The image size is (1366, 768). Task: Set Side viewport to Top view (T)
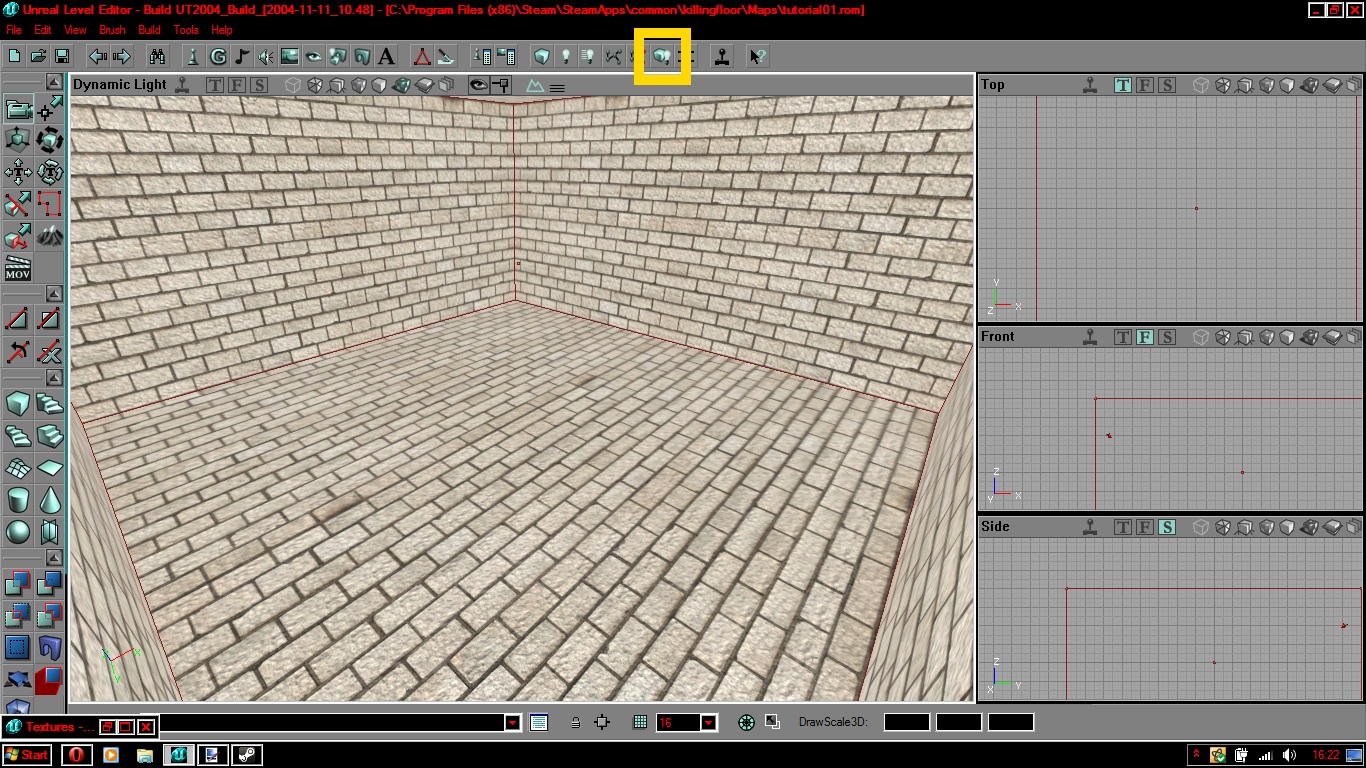(x=1123, y=527)
